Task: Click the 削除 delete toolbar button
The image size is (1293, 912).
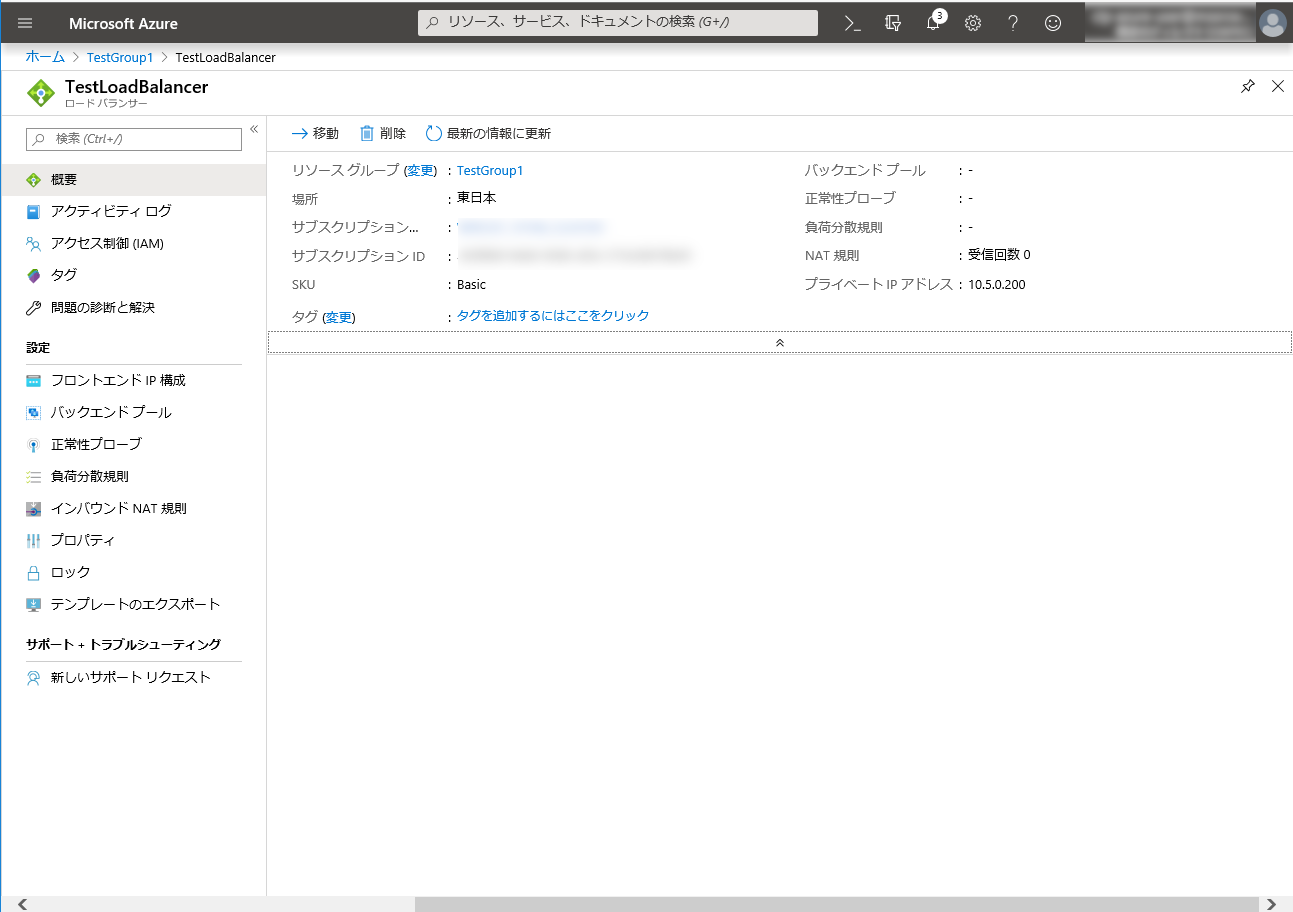Action: coord(383,133)
